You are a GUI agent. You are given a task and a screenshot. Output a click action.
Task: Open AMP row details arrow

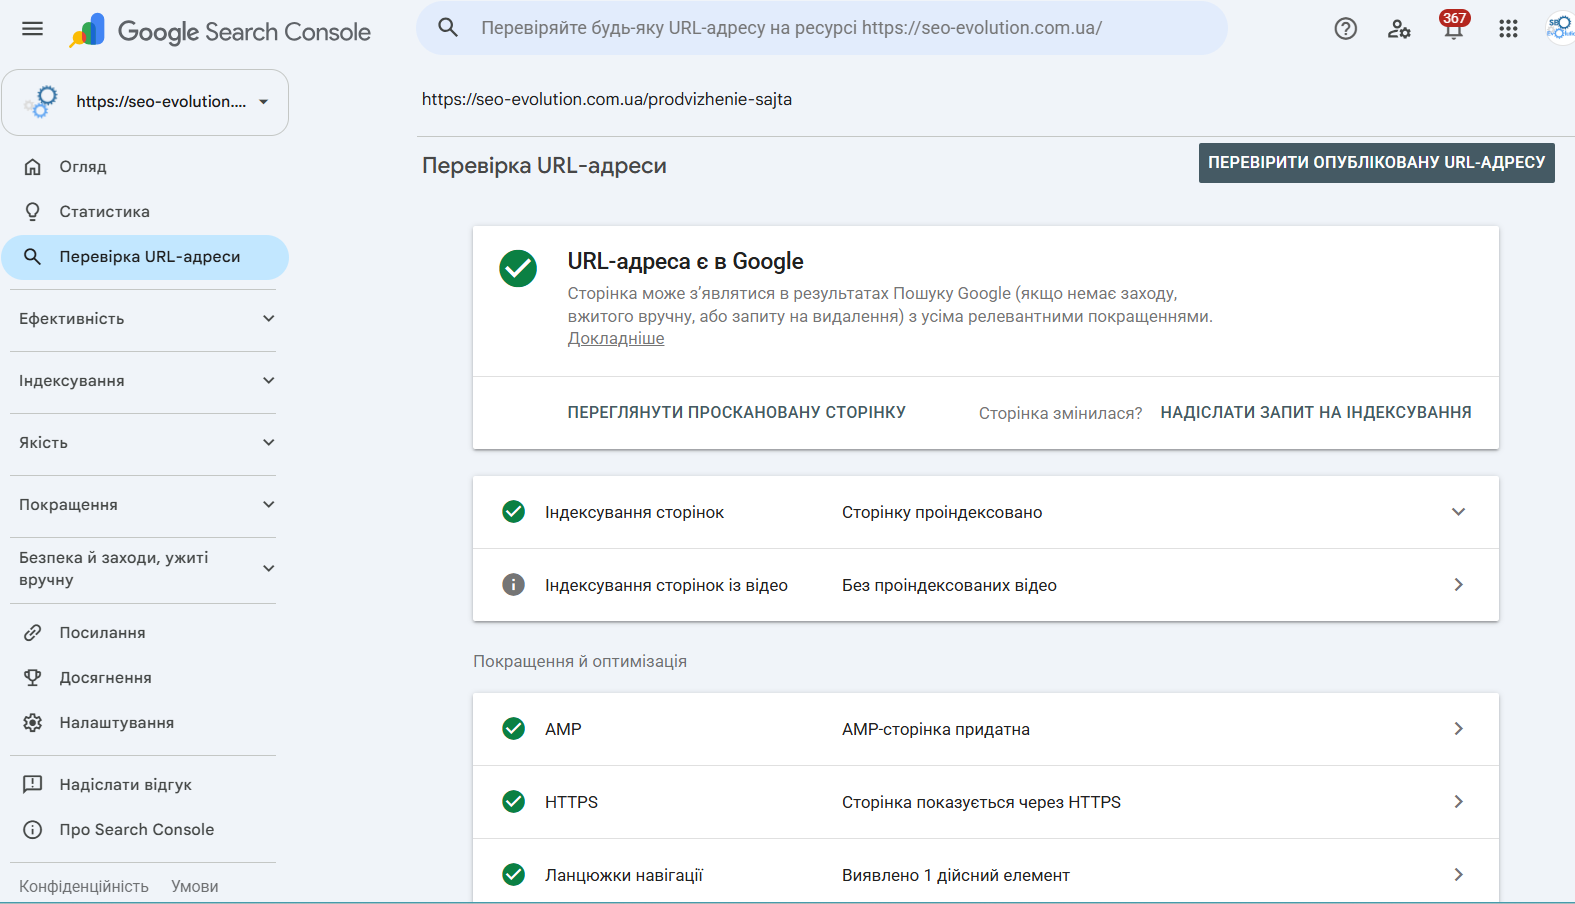[x=1458, y=729]
